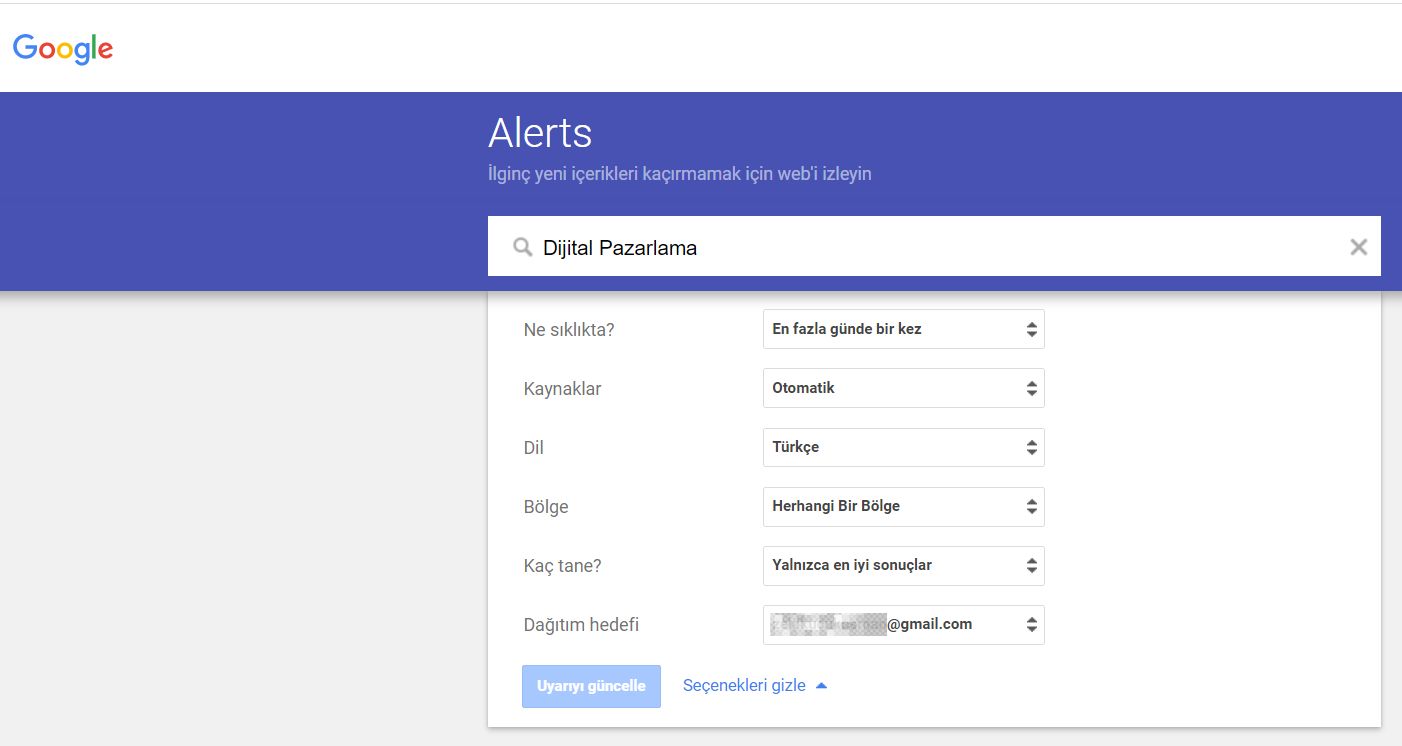Open the Kaç tane results dropdown
This screenshot has width=1402, height=746.
tap(903, 565)
